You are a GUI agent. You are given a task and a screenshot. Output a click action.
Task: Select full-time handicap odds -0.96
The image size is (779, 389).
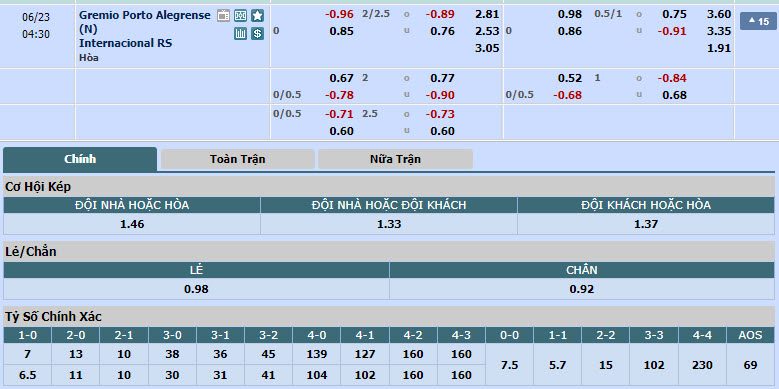pos(339,14)
